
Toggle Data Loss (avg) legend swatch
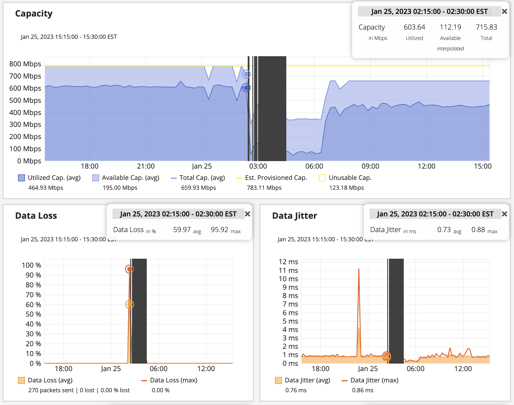click(21, 380)
